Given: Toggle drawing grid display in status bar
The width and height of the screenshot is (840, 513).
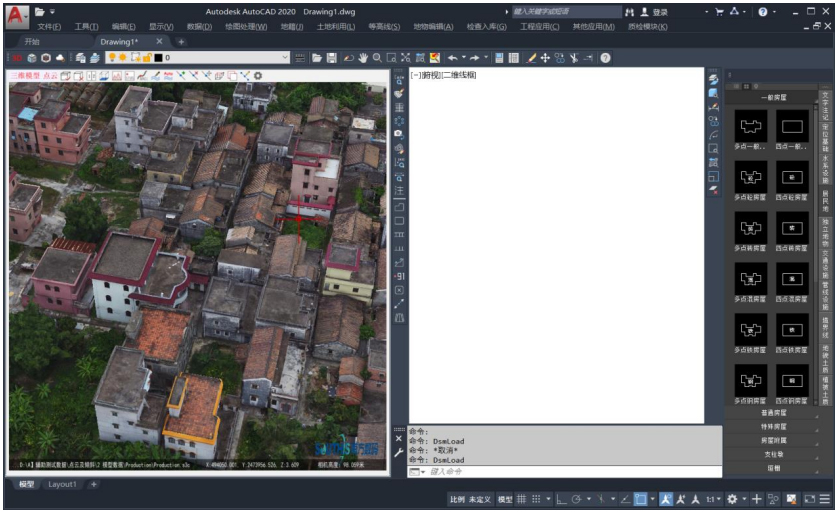Looking at the screenshot, I should click(x=521, y=498).
